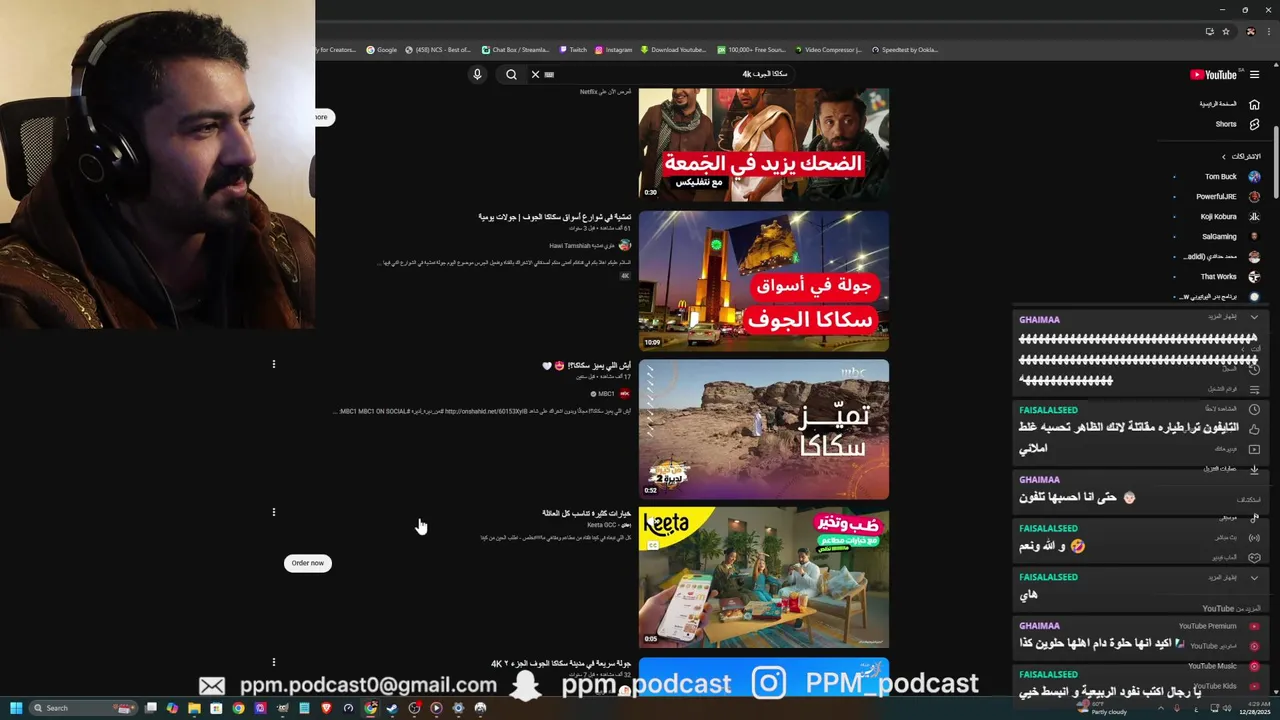Screen dimensions: 1280x720
Task: Click the install/cast icon in address bar
Action: coord(1209,31)
